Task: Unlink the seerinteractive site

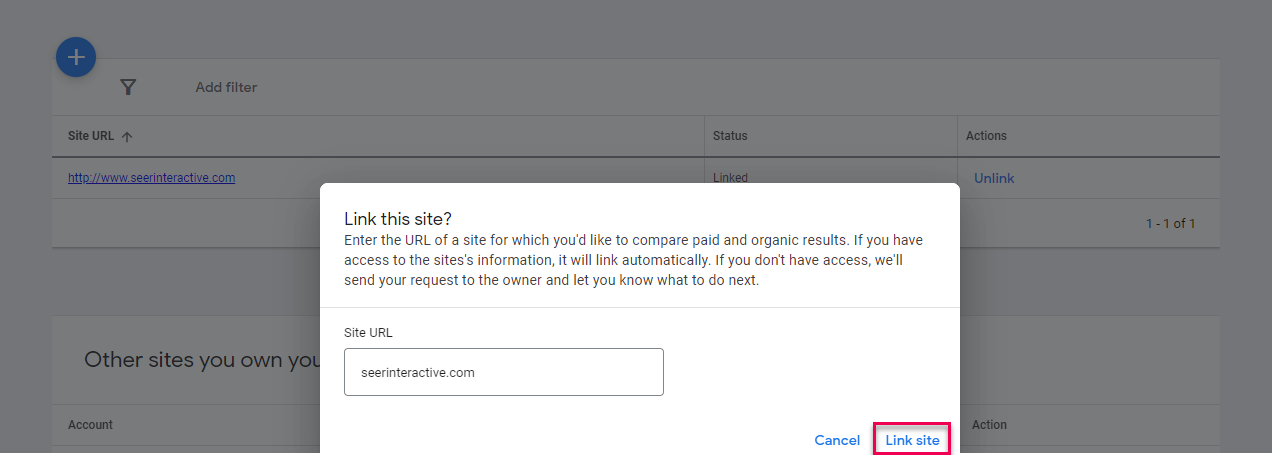Action: (993, 178)
